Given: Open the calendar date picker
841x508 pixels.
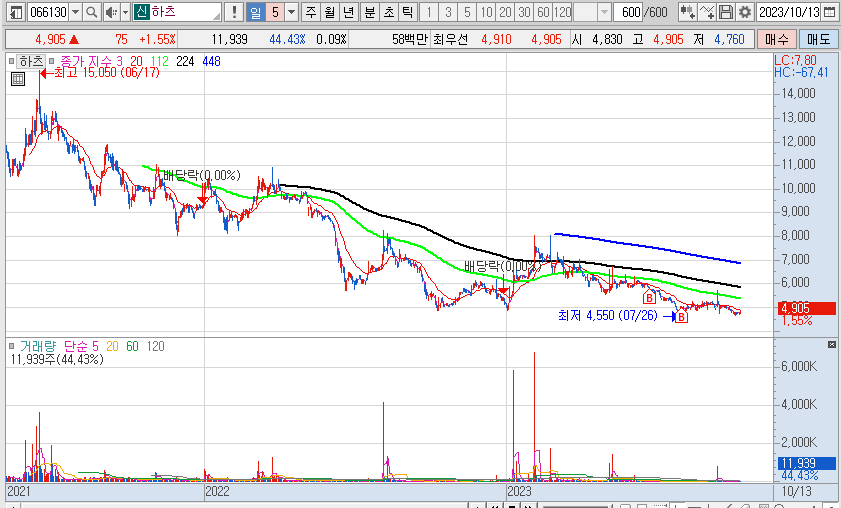Looking at the screenshot, I should pyautogui.click(x=829, y=12).
